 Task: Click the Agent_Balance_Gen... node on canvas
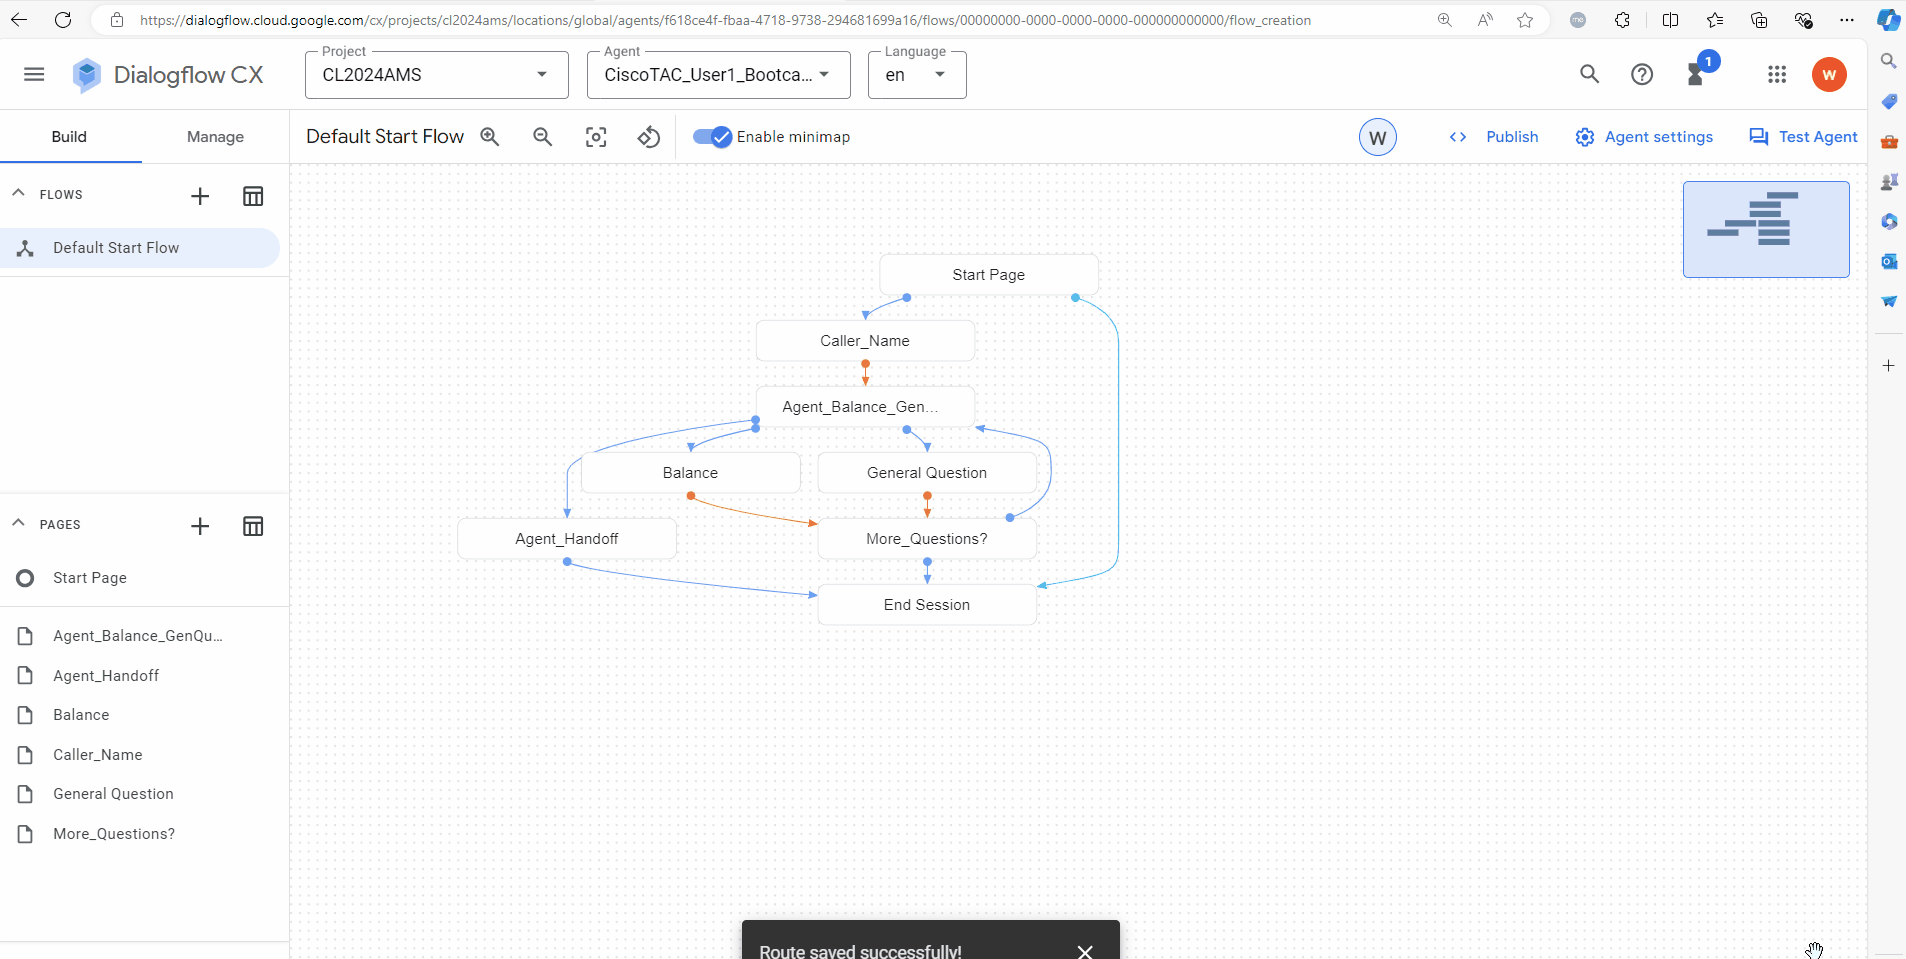coord(865,407)
